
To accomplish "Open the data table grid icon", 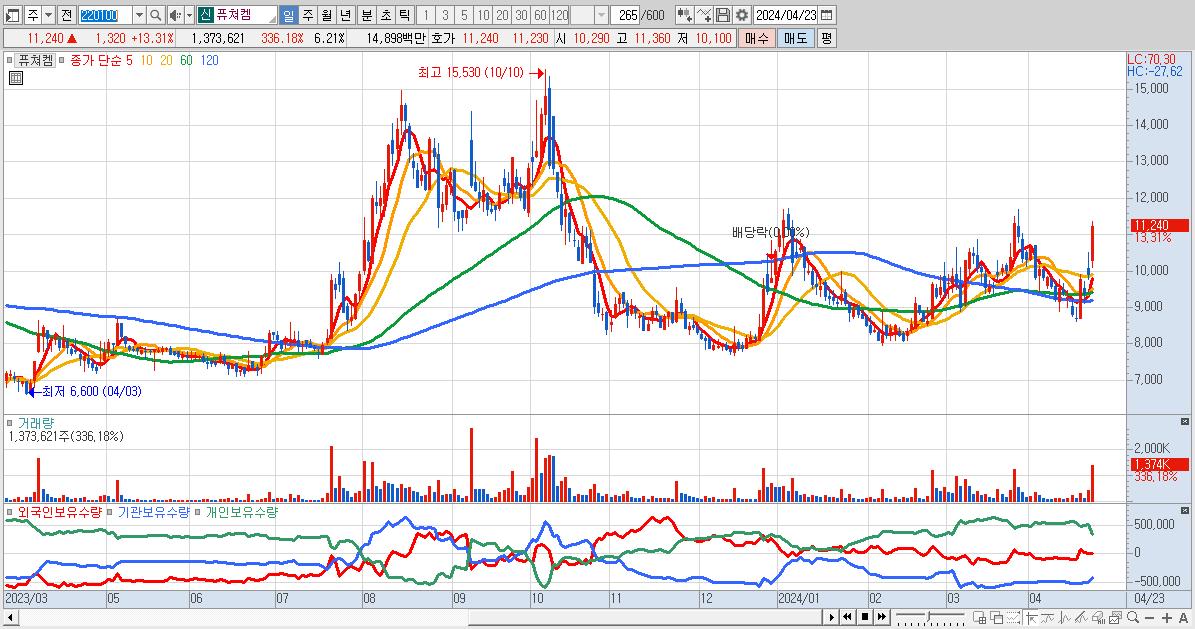I will click(x=15, y=78).
